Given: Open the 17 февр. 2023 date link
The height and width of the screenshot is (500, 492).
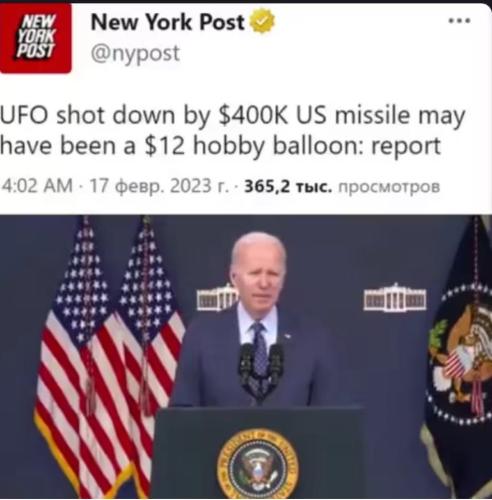Looking at the screenshot, I should click(x=159, y=186).
